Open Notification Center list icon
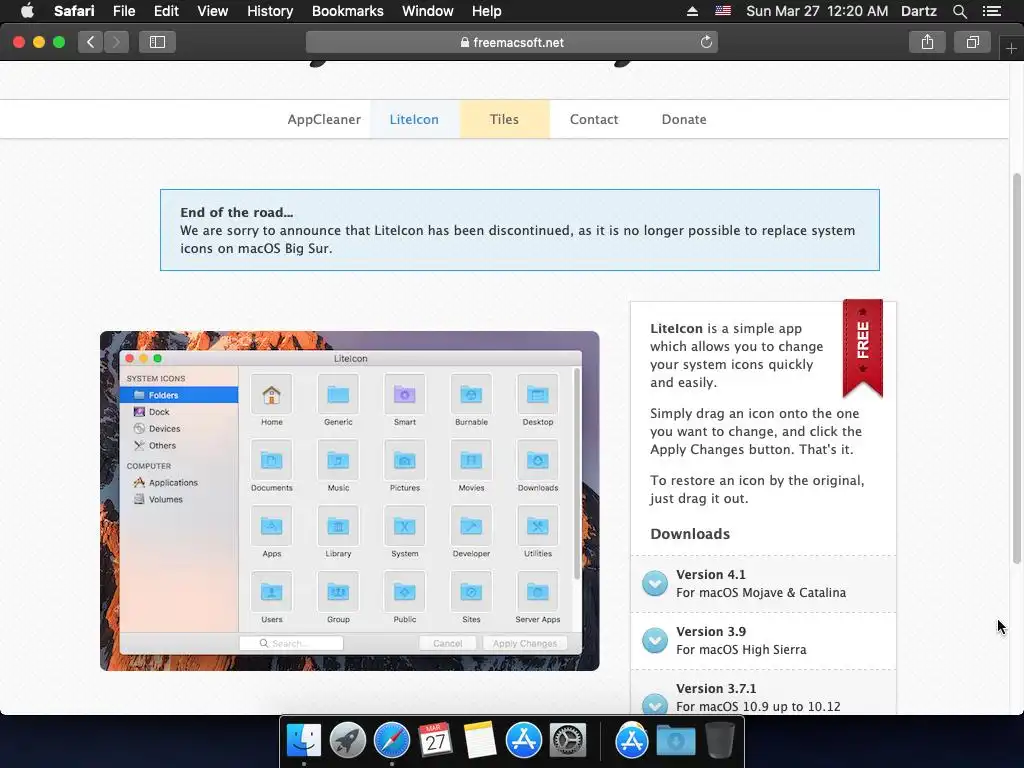This screenshot has height=768, width=1024. point(992,11)
